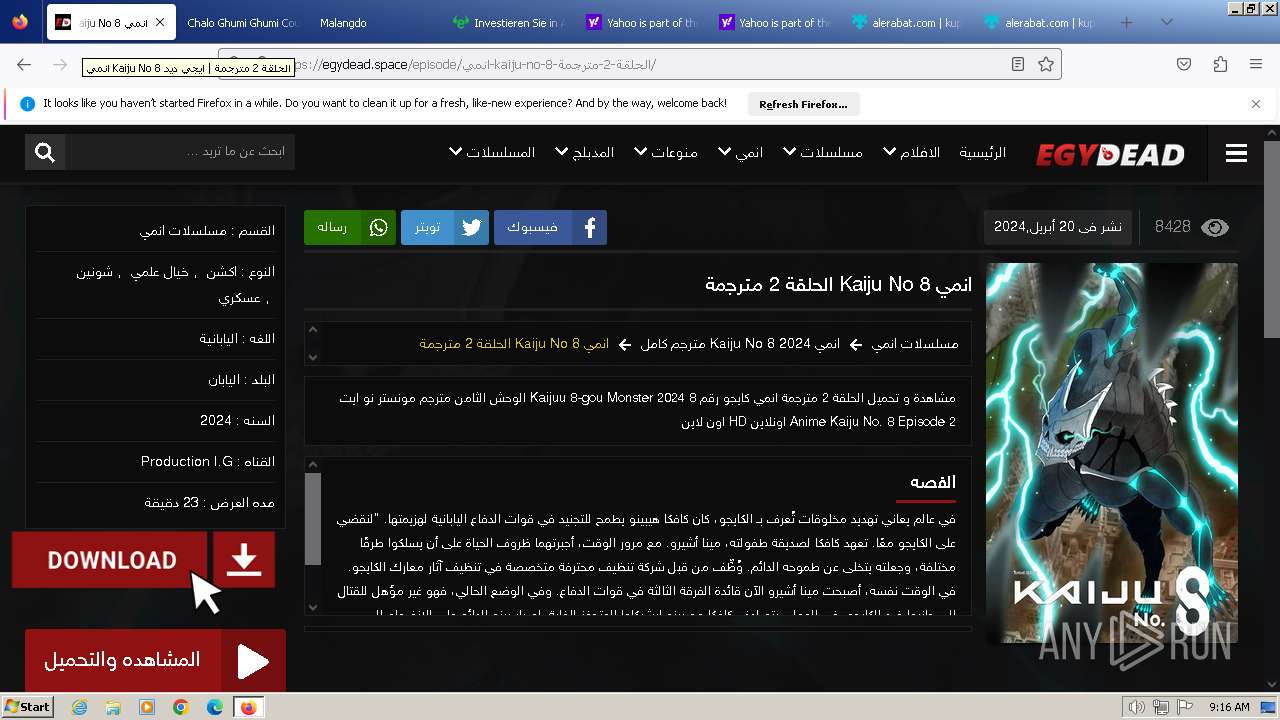The image size is (1280, 720).
Task: Go back with the browser back arrow
Action: coord(24,64)
